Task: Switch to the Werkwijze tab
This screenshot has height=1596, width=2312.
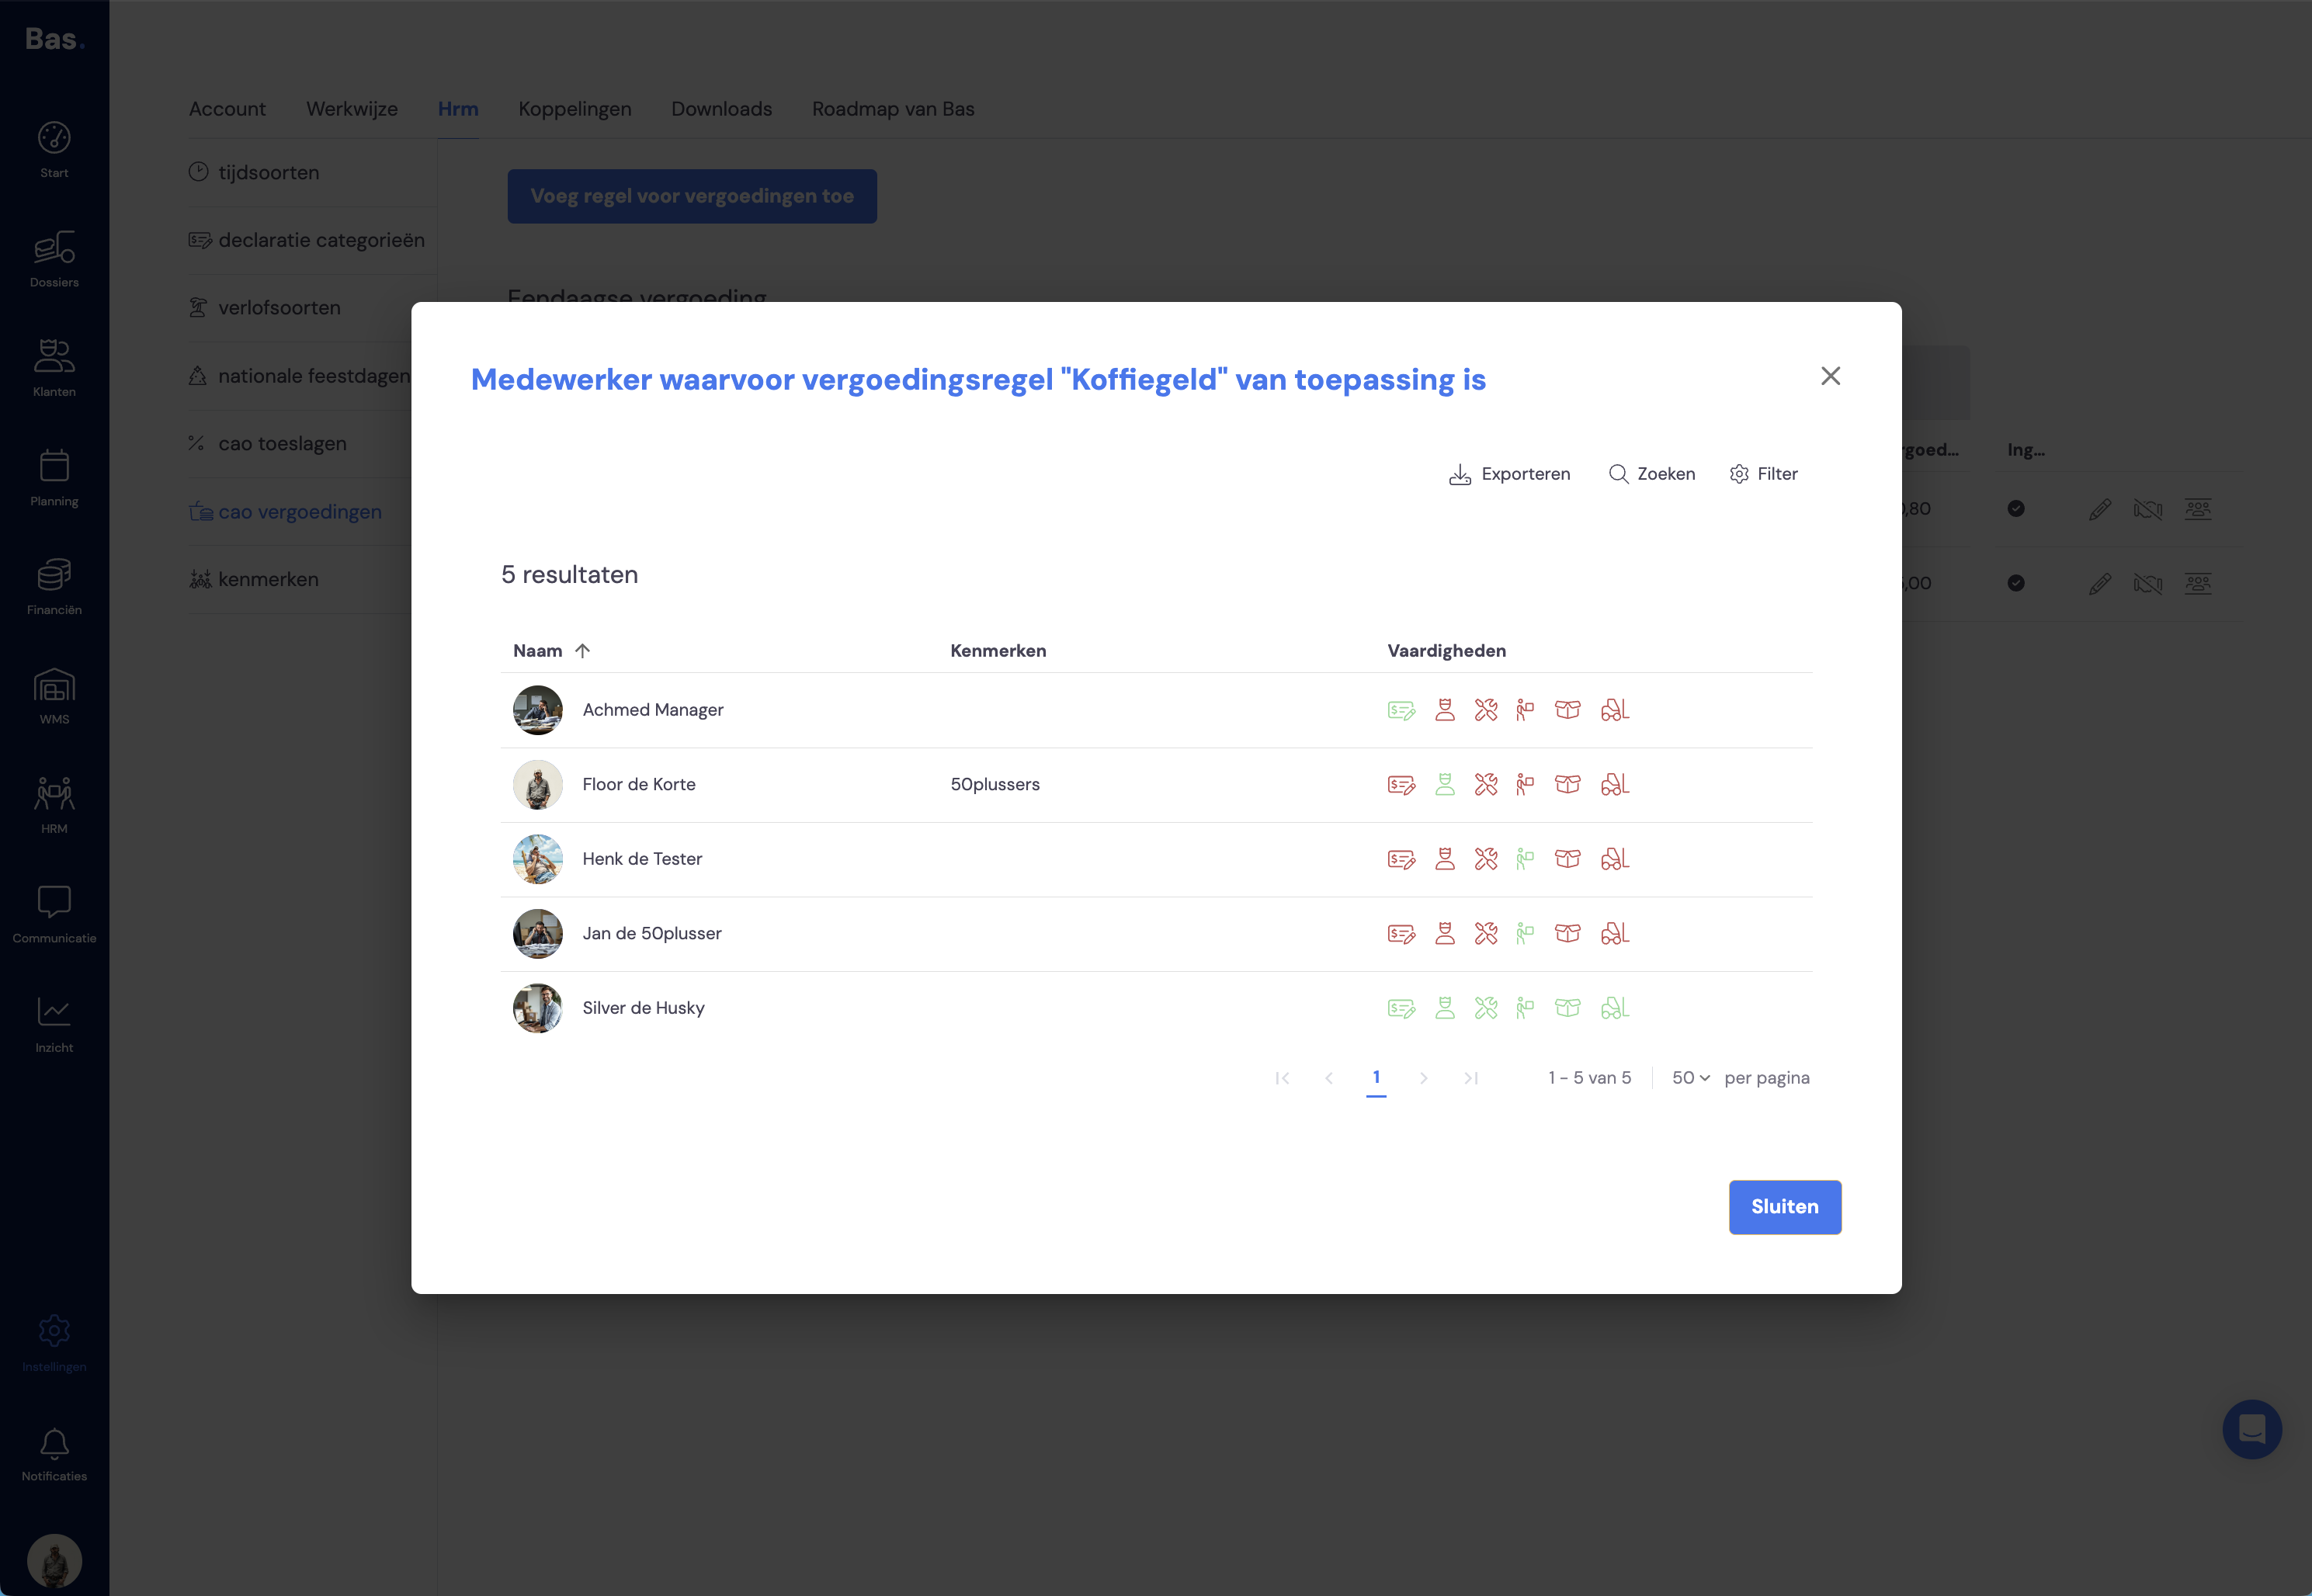Action: pos(352,109)
